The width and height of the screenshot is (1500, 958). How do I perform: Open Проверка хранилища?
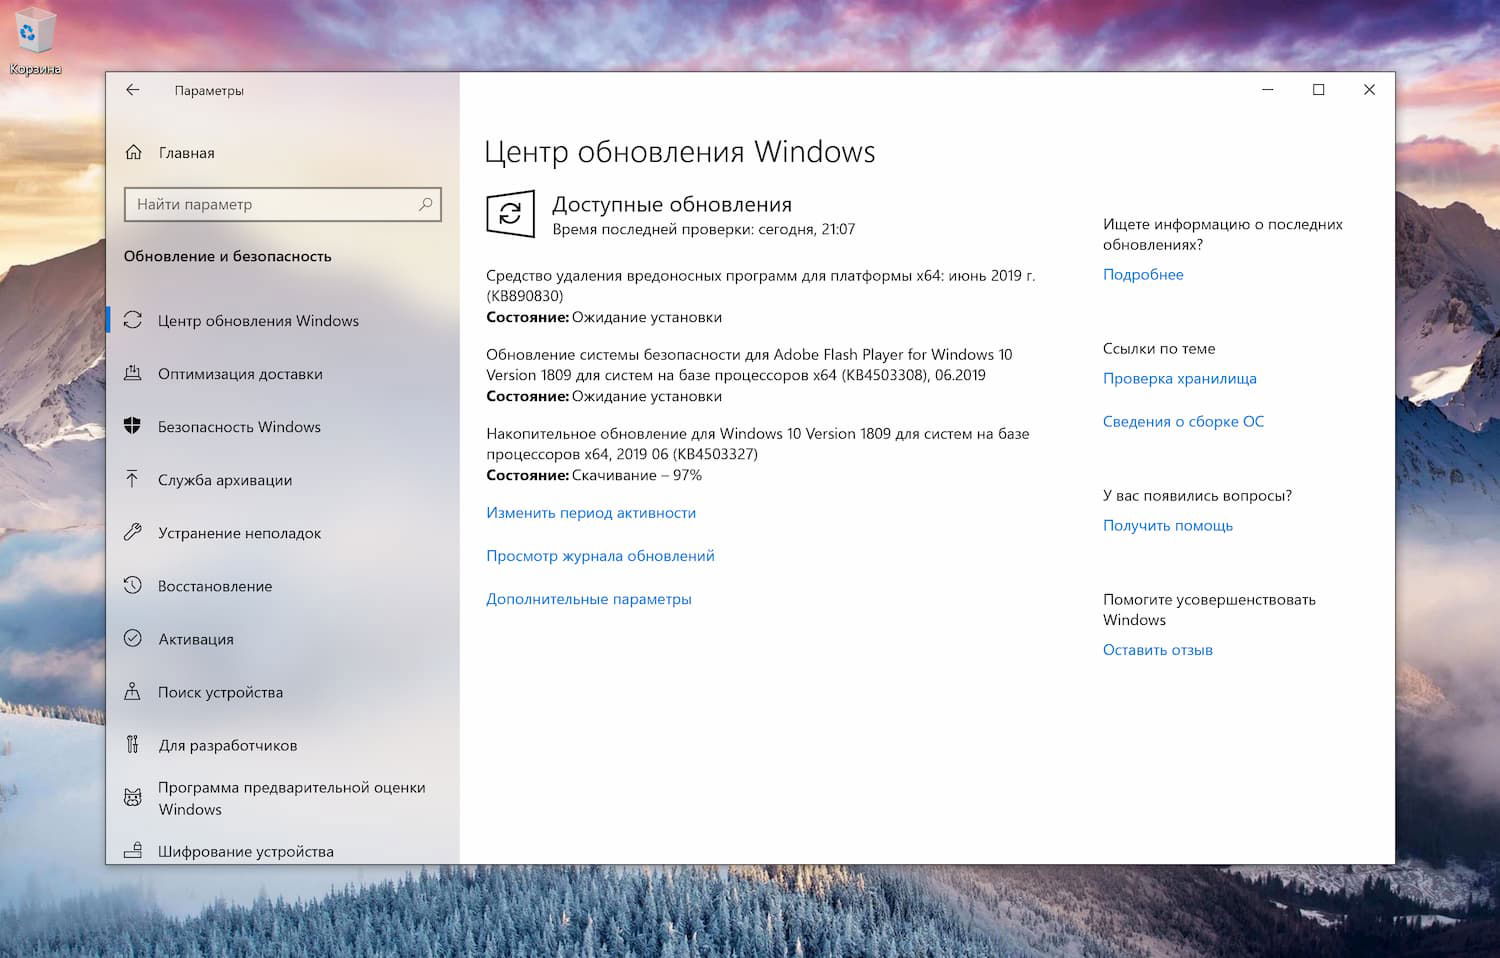(x=1180, y=378)
